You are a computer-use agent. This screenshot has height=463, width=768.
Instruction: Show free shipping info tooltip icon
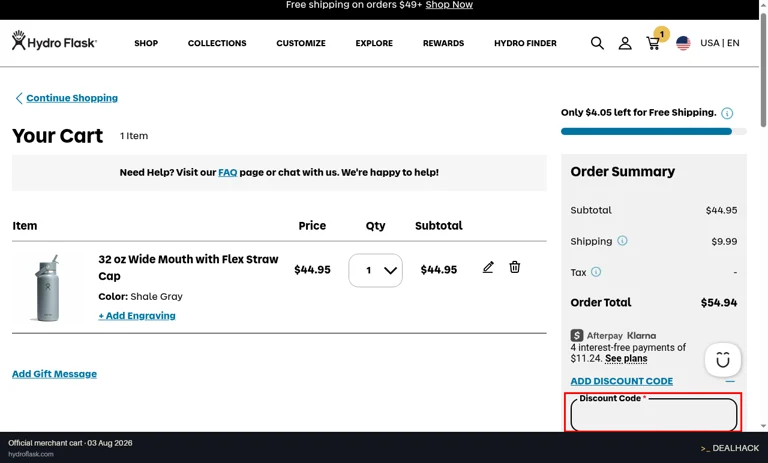pyautogui.click(x=727, y=113)
